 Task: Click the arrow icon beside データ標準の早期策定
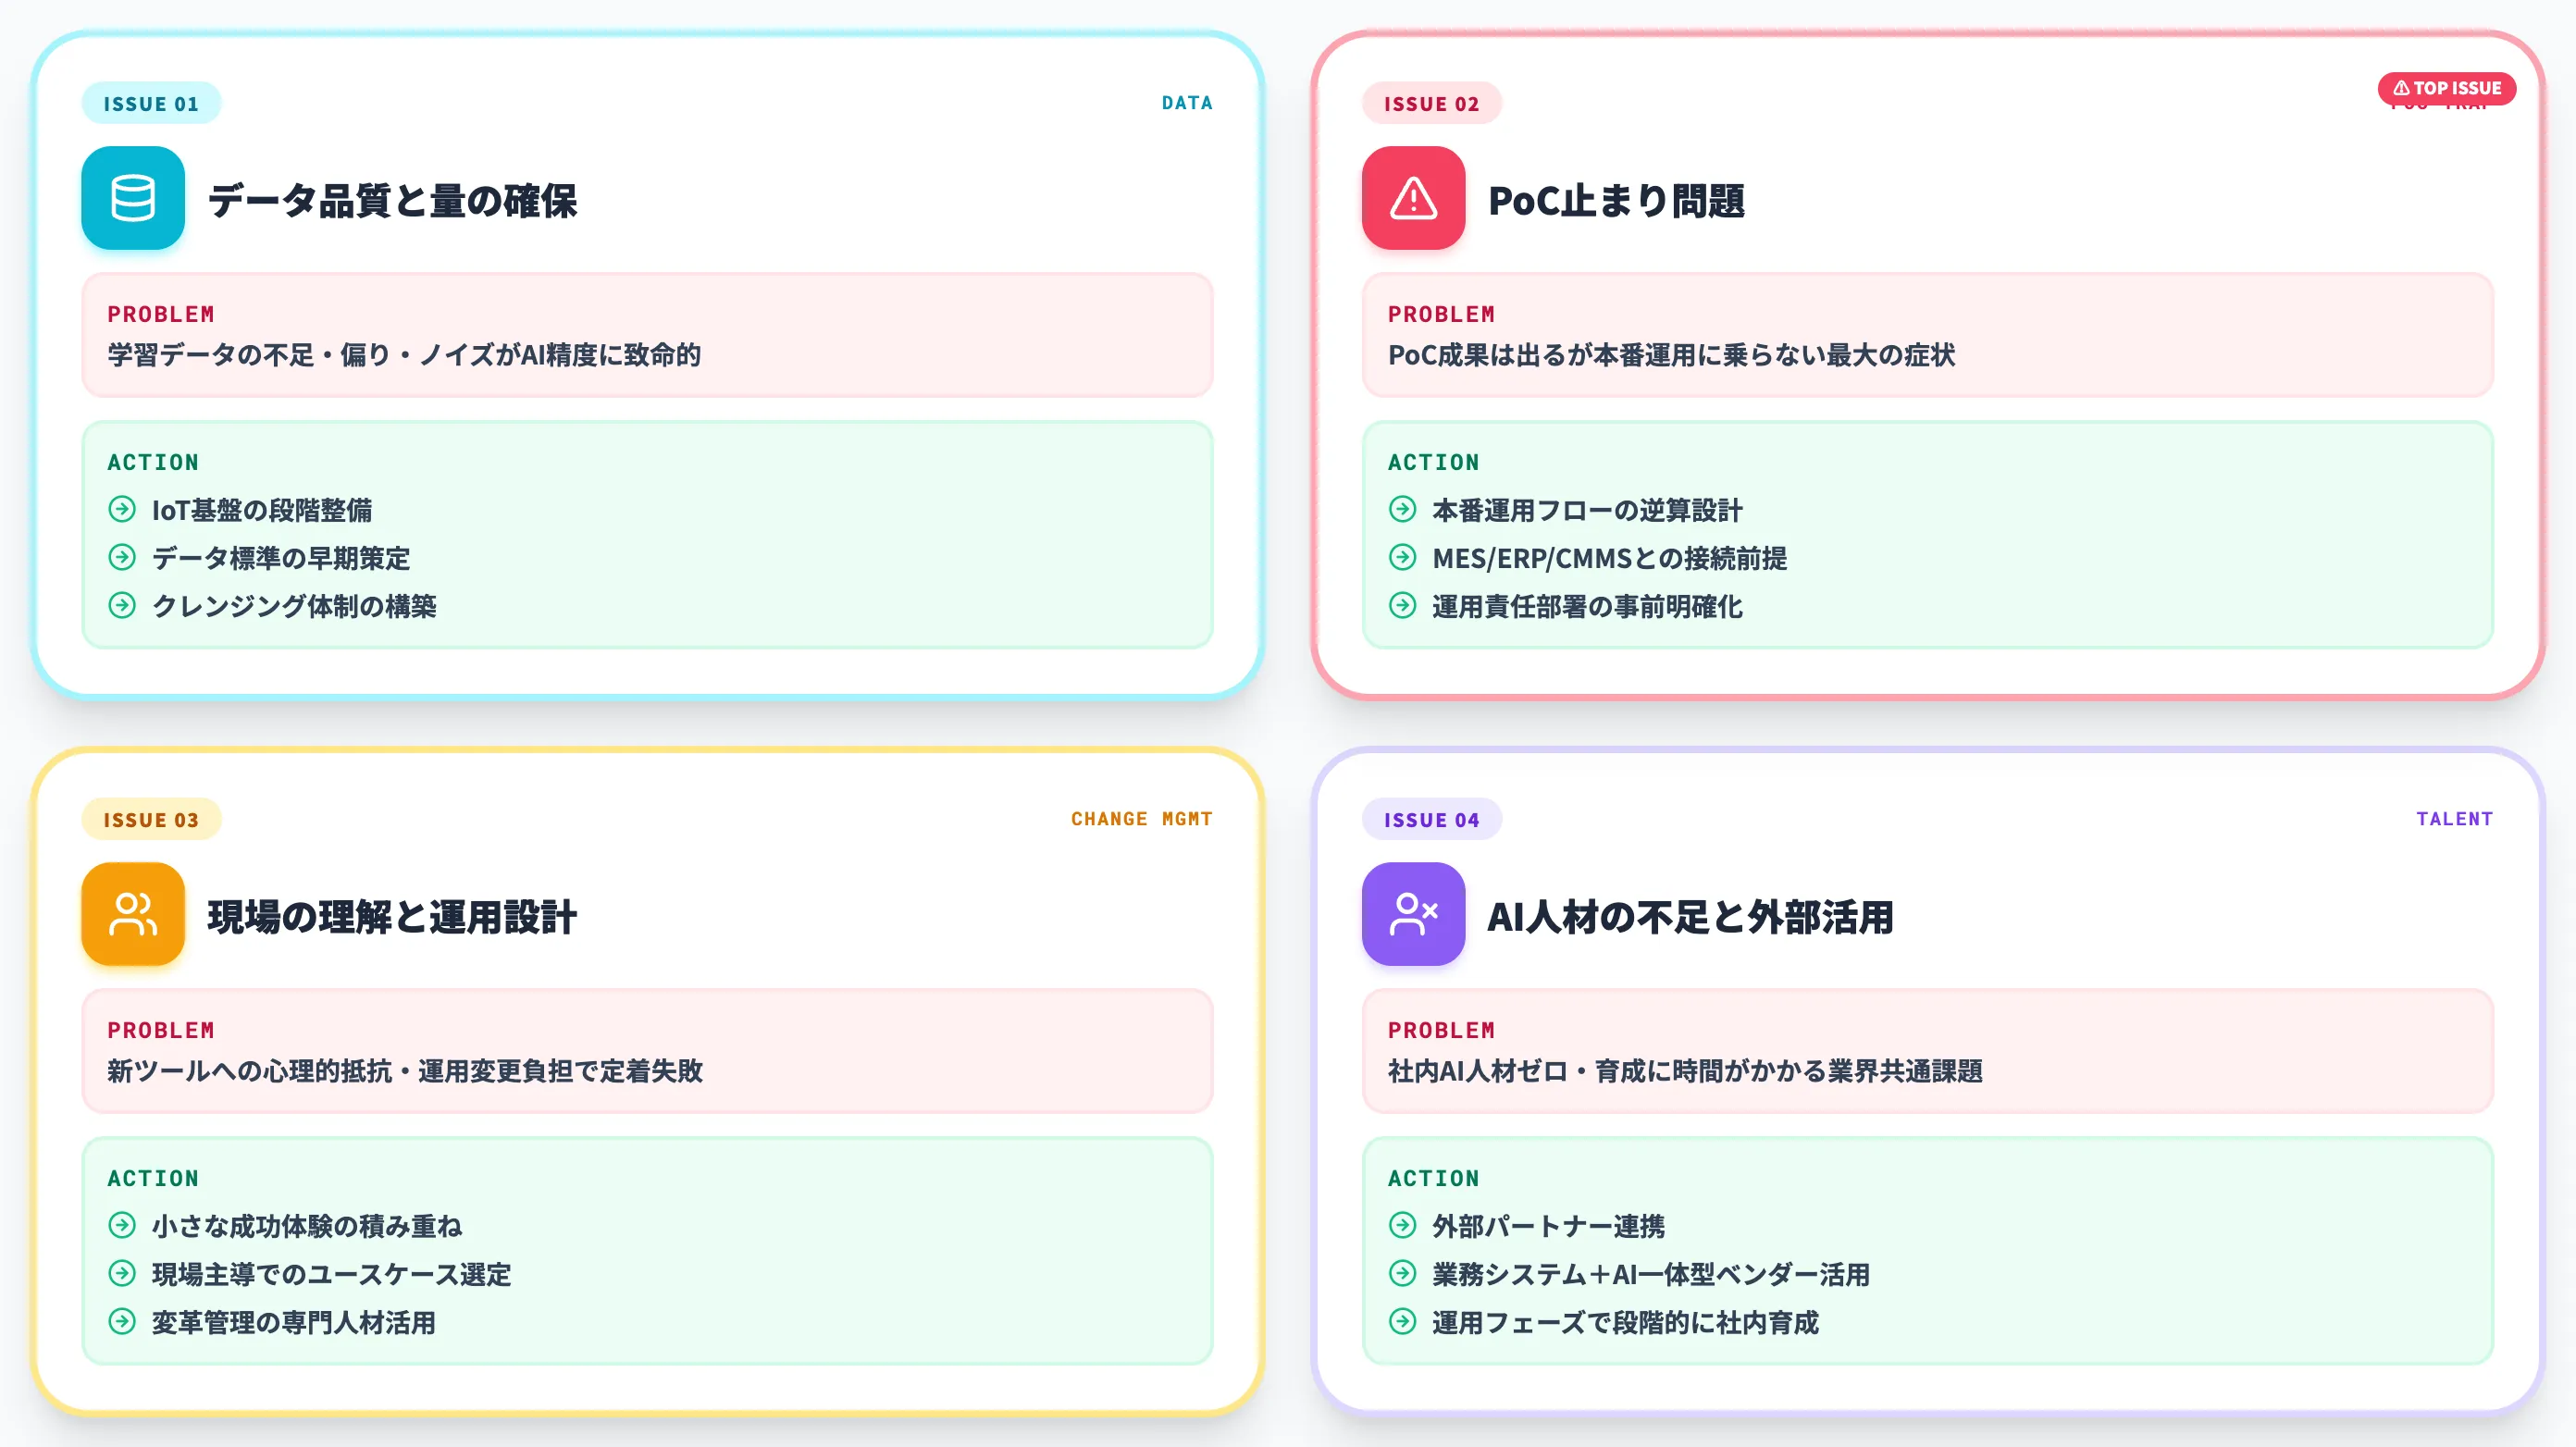click(x=122, y=557)
